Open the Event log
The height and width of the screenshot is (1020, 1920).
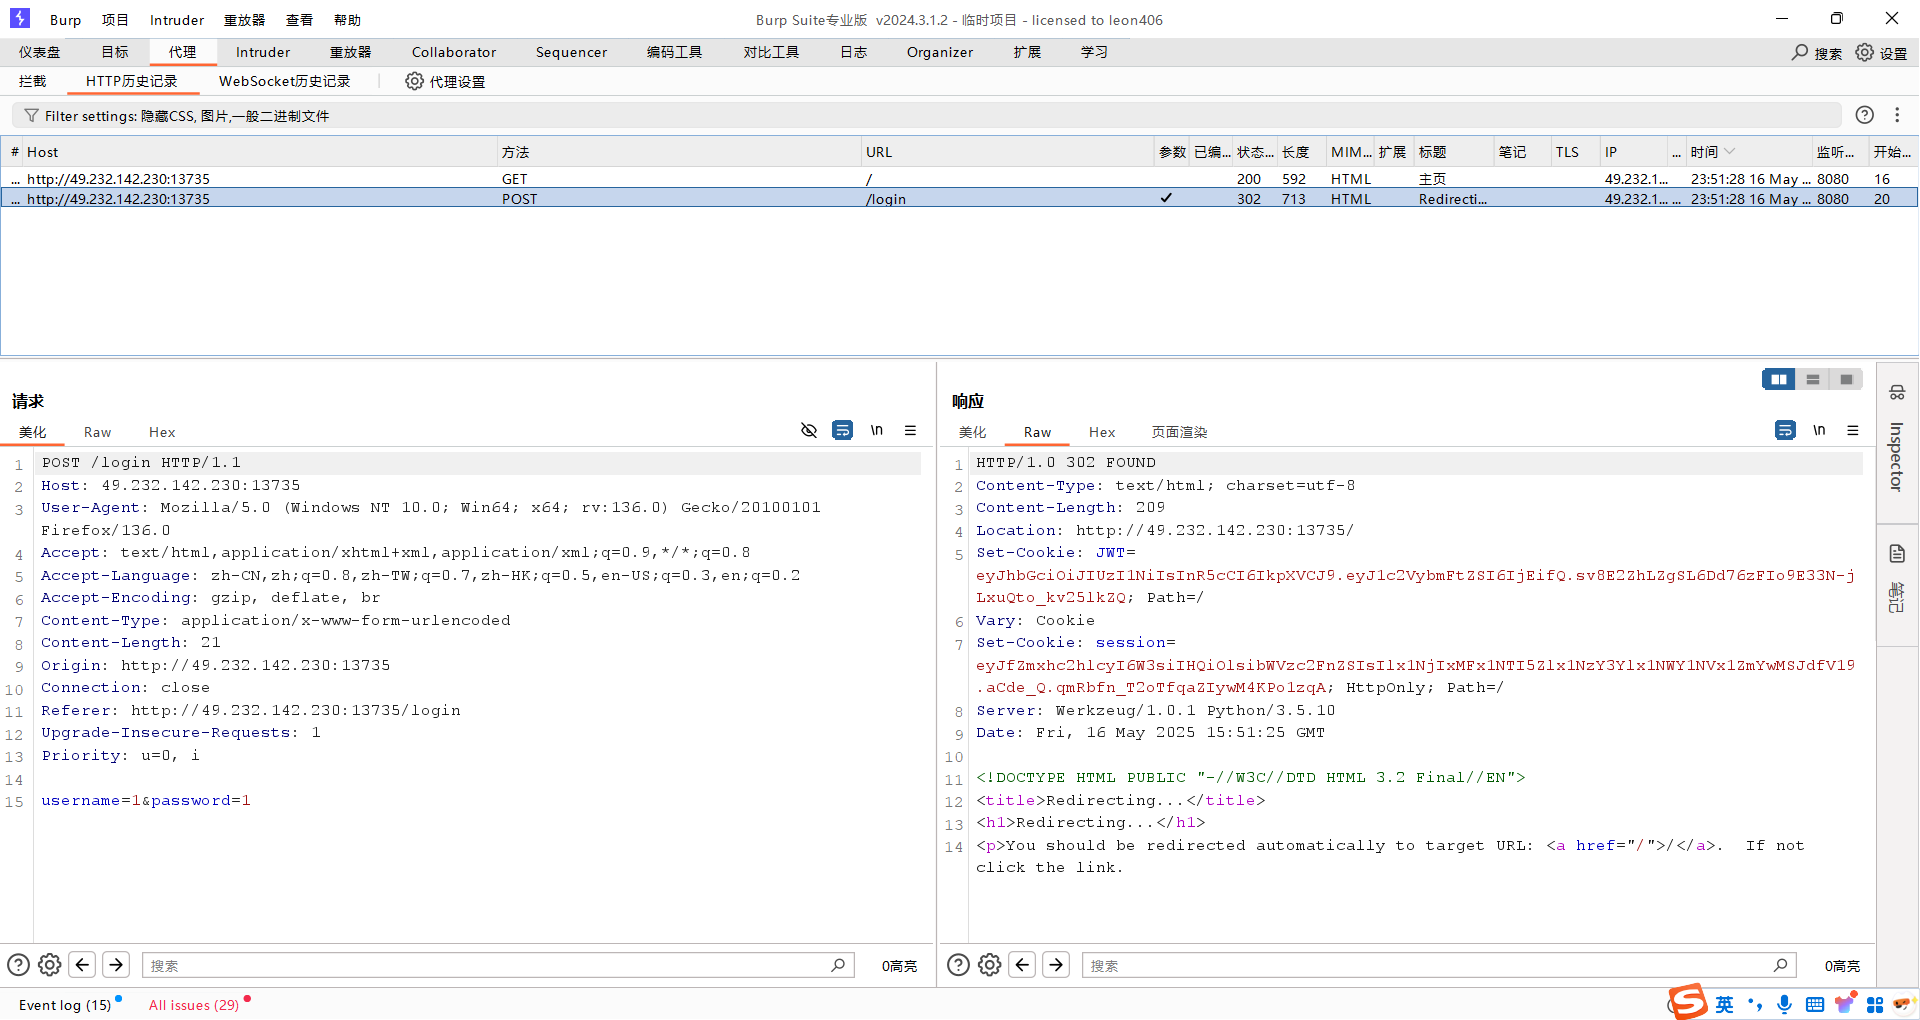pyautogui.click(x=65, y=1005)
